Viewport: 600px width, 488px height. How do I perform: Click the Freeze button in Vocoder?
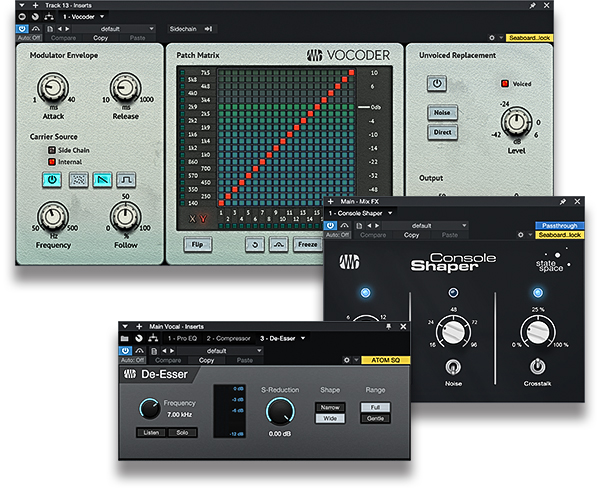(x=308, y=245)
